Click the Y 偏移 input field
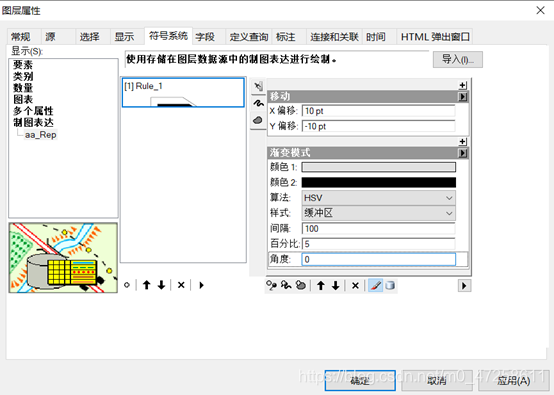 379,126
